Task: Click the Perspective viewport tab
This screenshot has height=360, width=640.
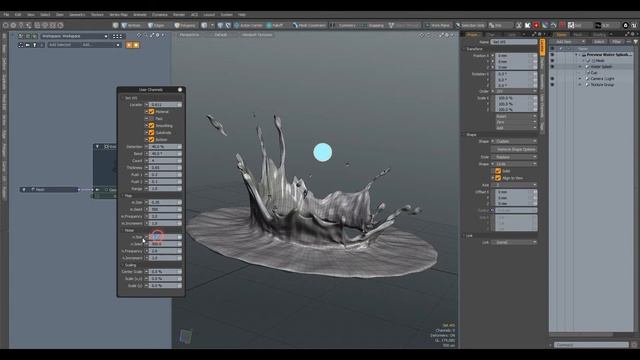Action: [x=189, y=35]
